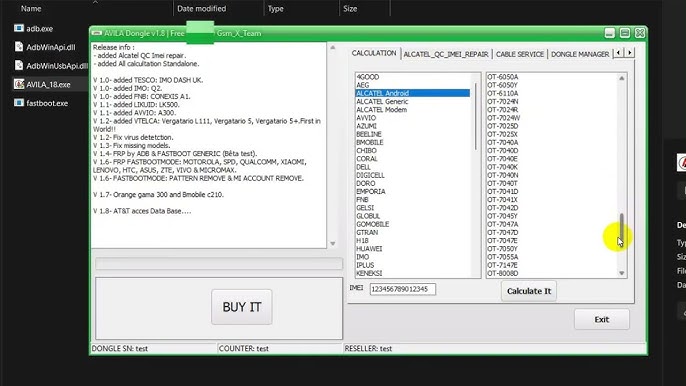The width and height of the screenshot is (686, 386).
Task: Switch to the CALCULATION tab
Action: pyautogui.click(x=374, y=53)
